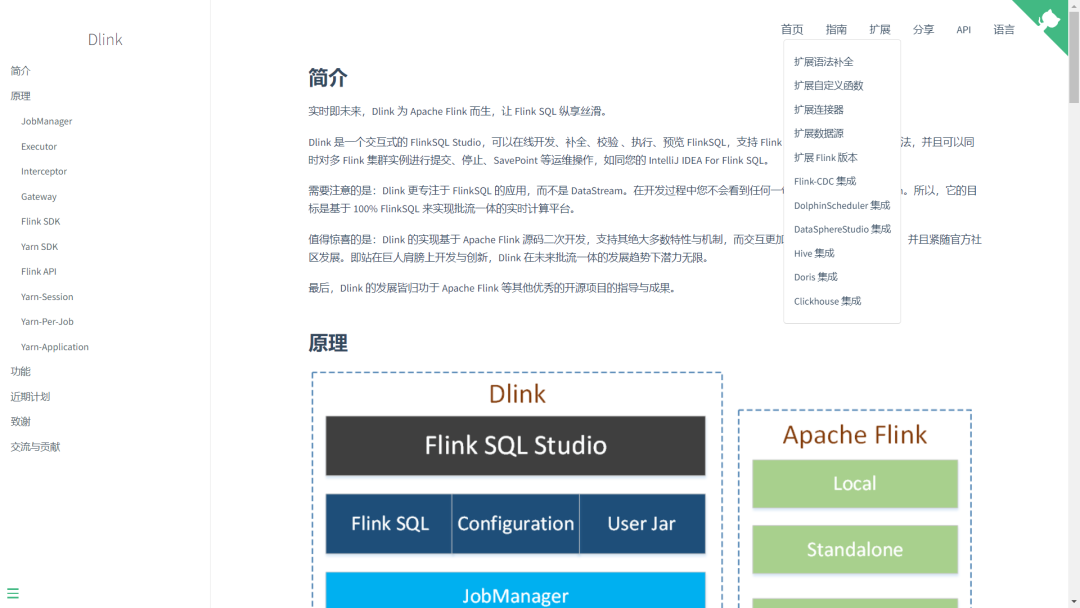Open Flink-CDC 集成 entry

(x=824, y=181)
